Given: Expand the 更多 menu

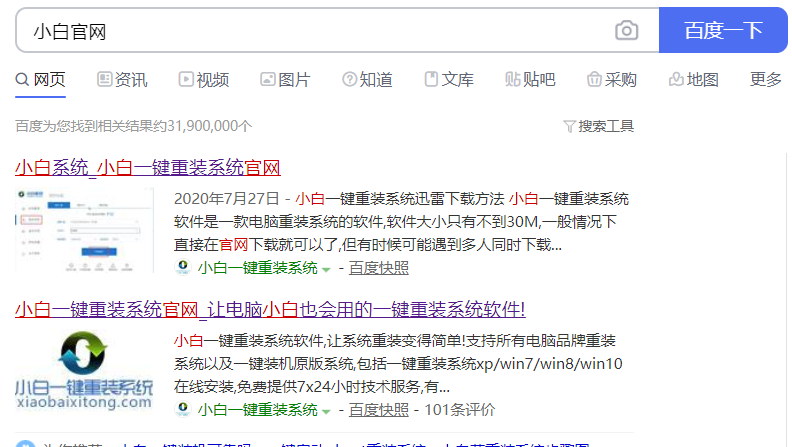Looking at the screenshot, I should point(765,80).
